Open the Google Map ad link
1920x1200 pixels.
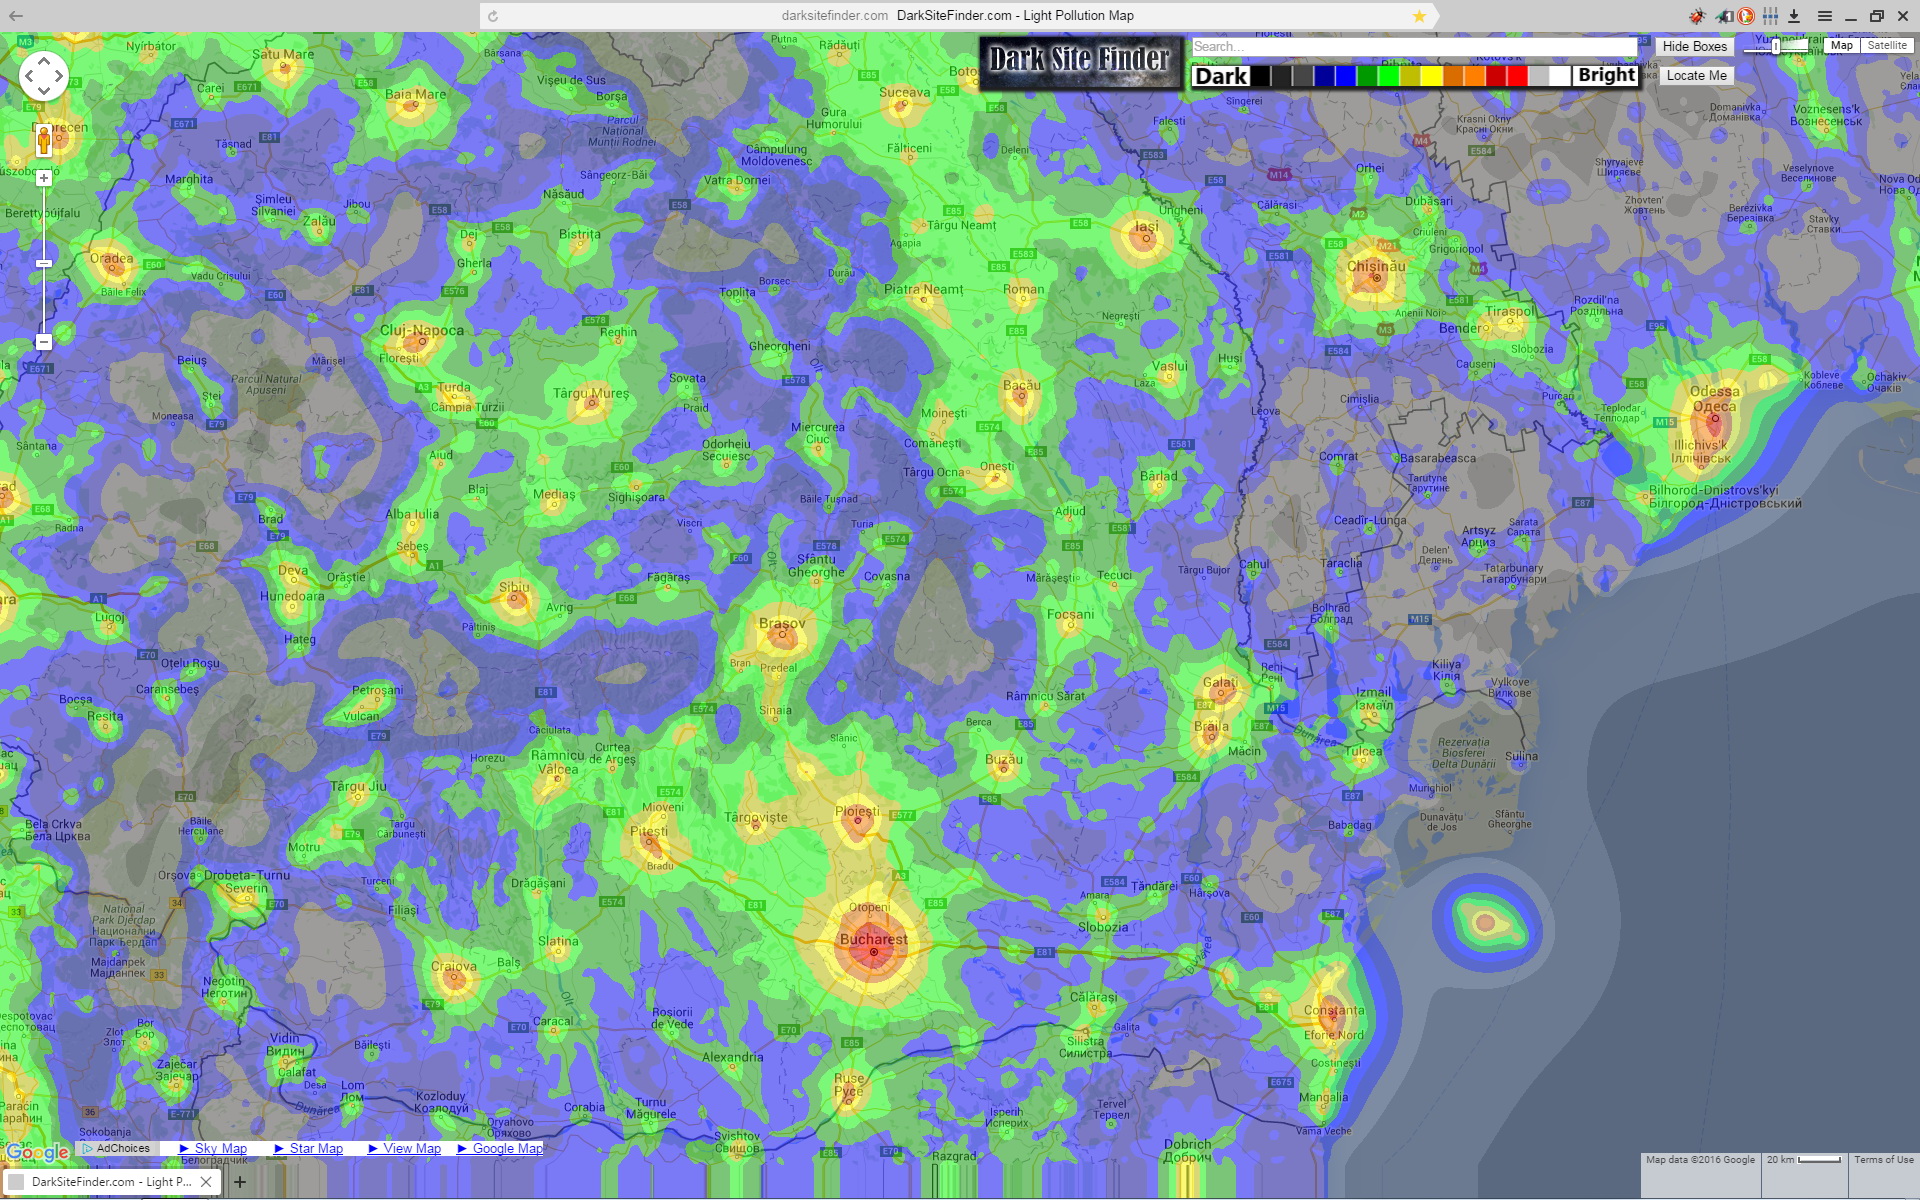tap(500, 1148)
